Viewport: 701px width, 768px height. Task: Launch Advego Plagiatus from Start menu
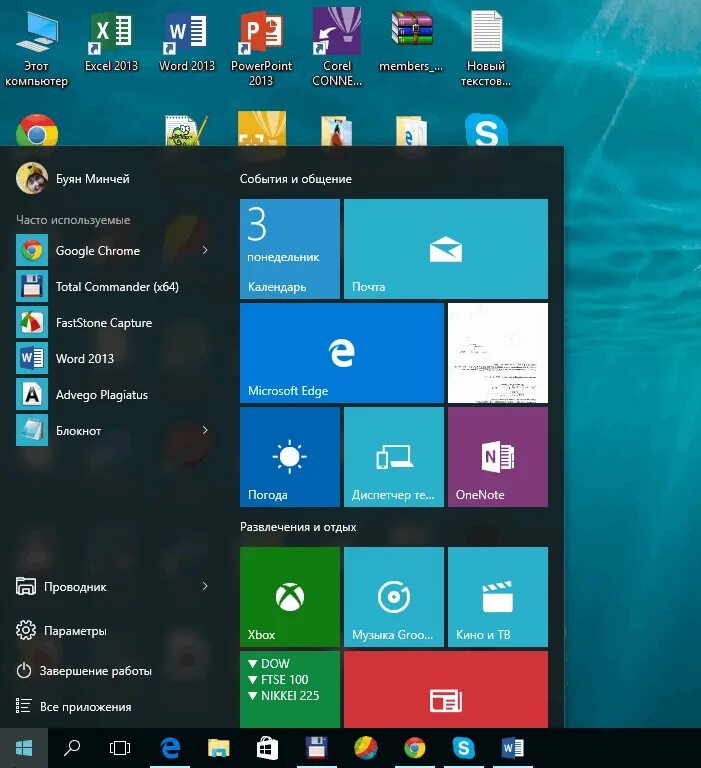pos(113,394)
